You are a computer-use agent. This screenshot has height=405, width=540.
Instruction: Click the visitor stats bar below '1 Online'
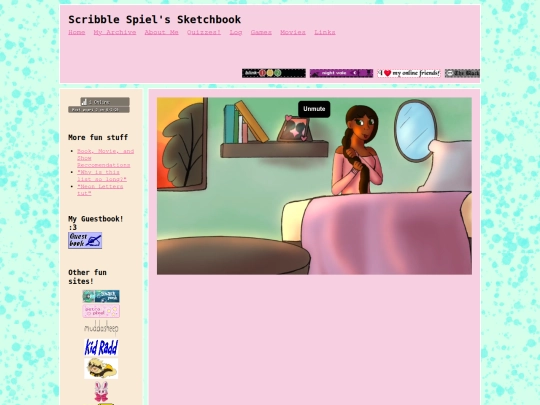99,110
